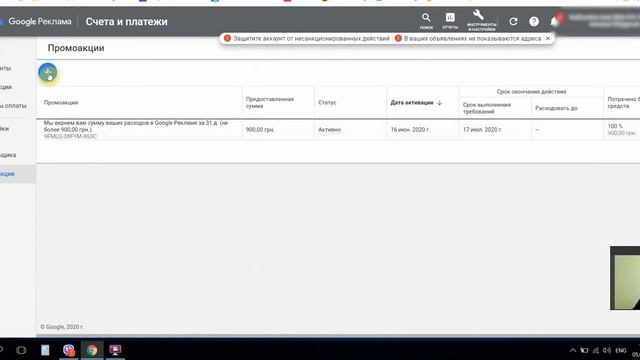Open the Reports icon in header
This screenshot has width=640, height=360.
(450, 21)
